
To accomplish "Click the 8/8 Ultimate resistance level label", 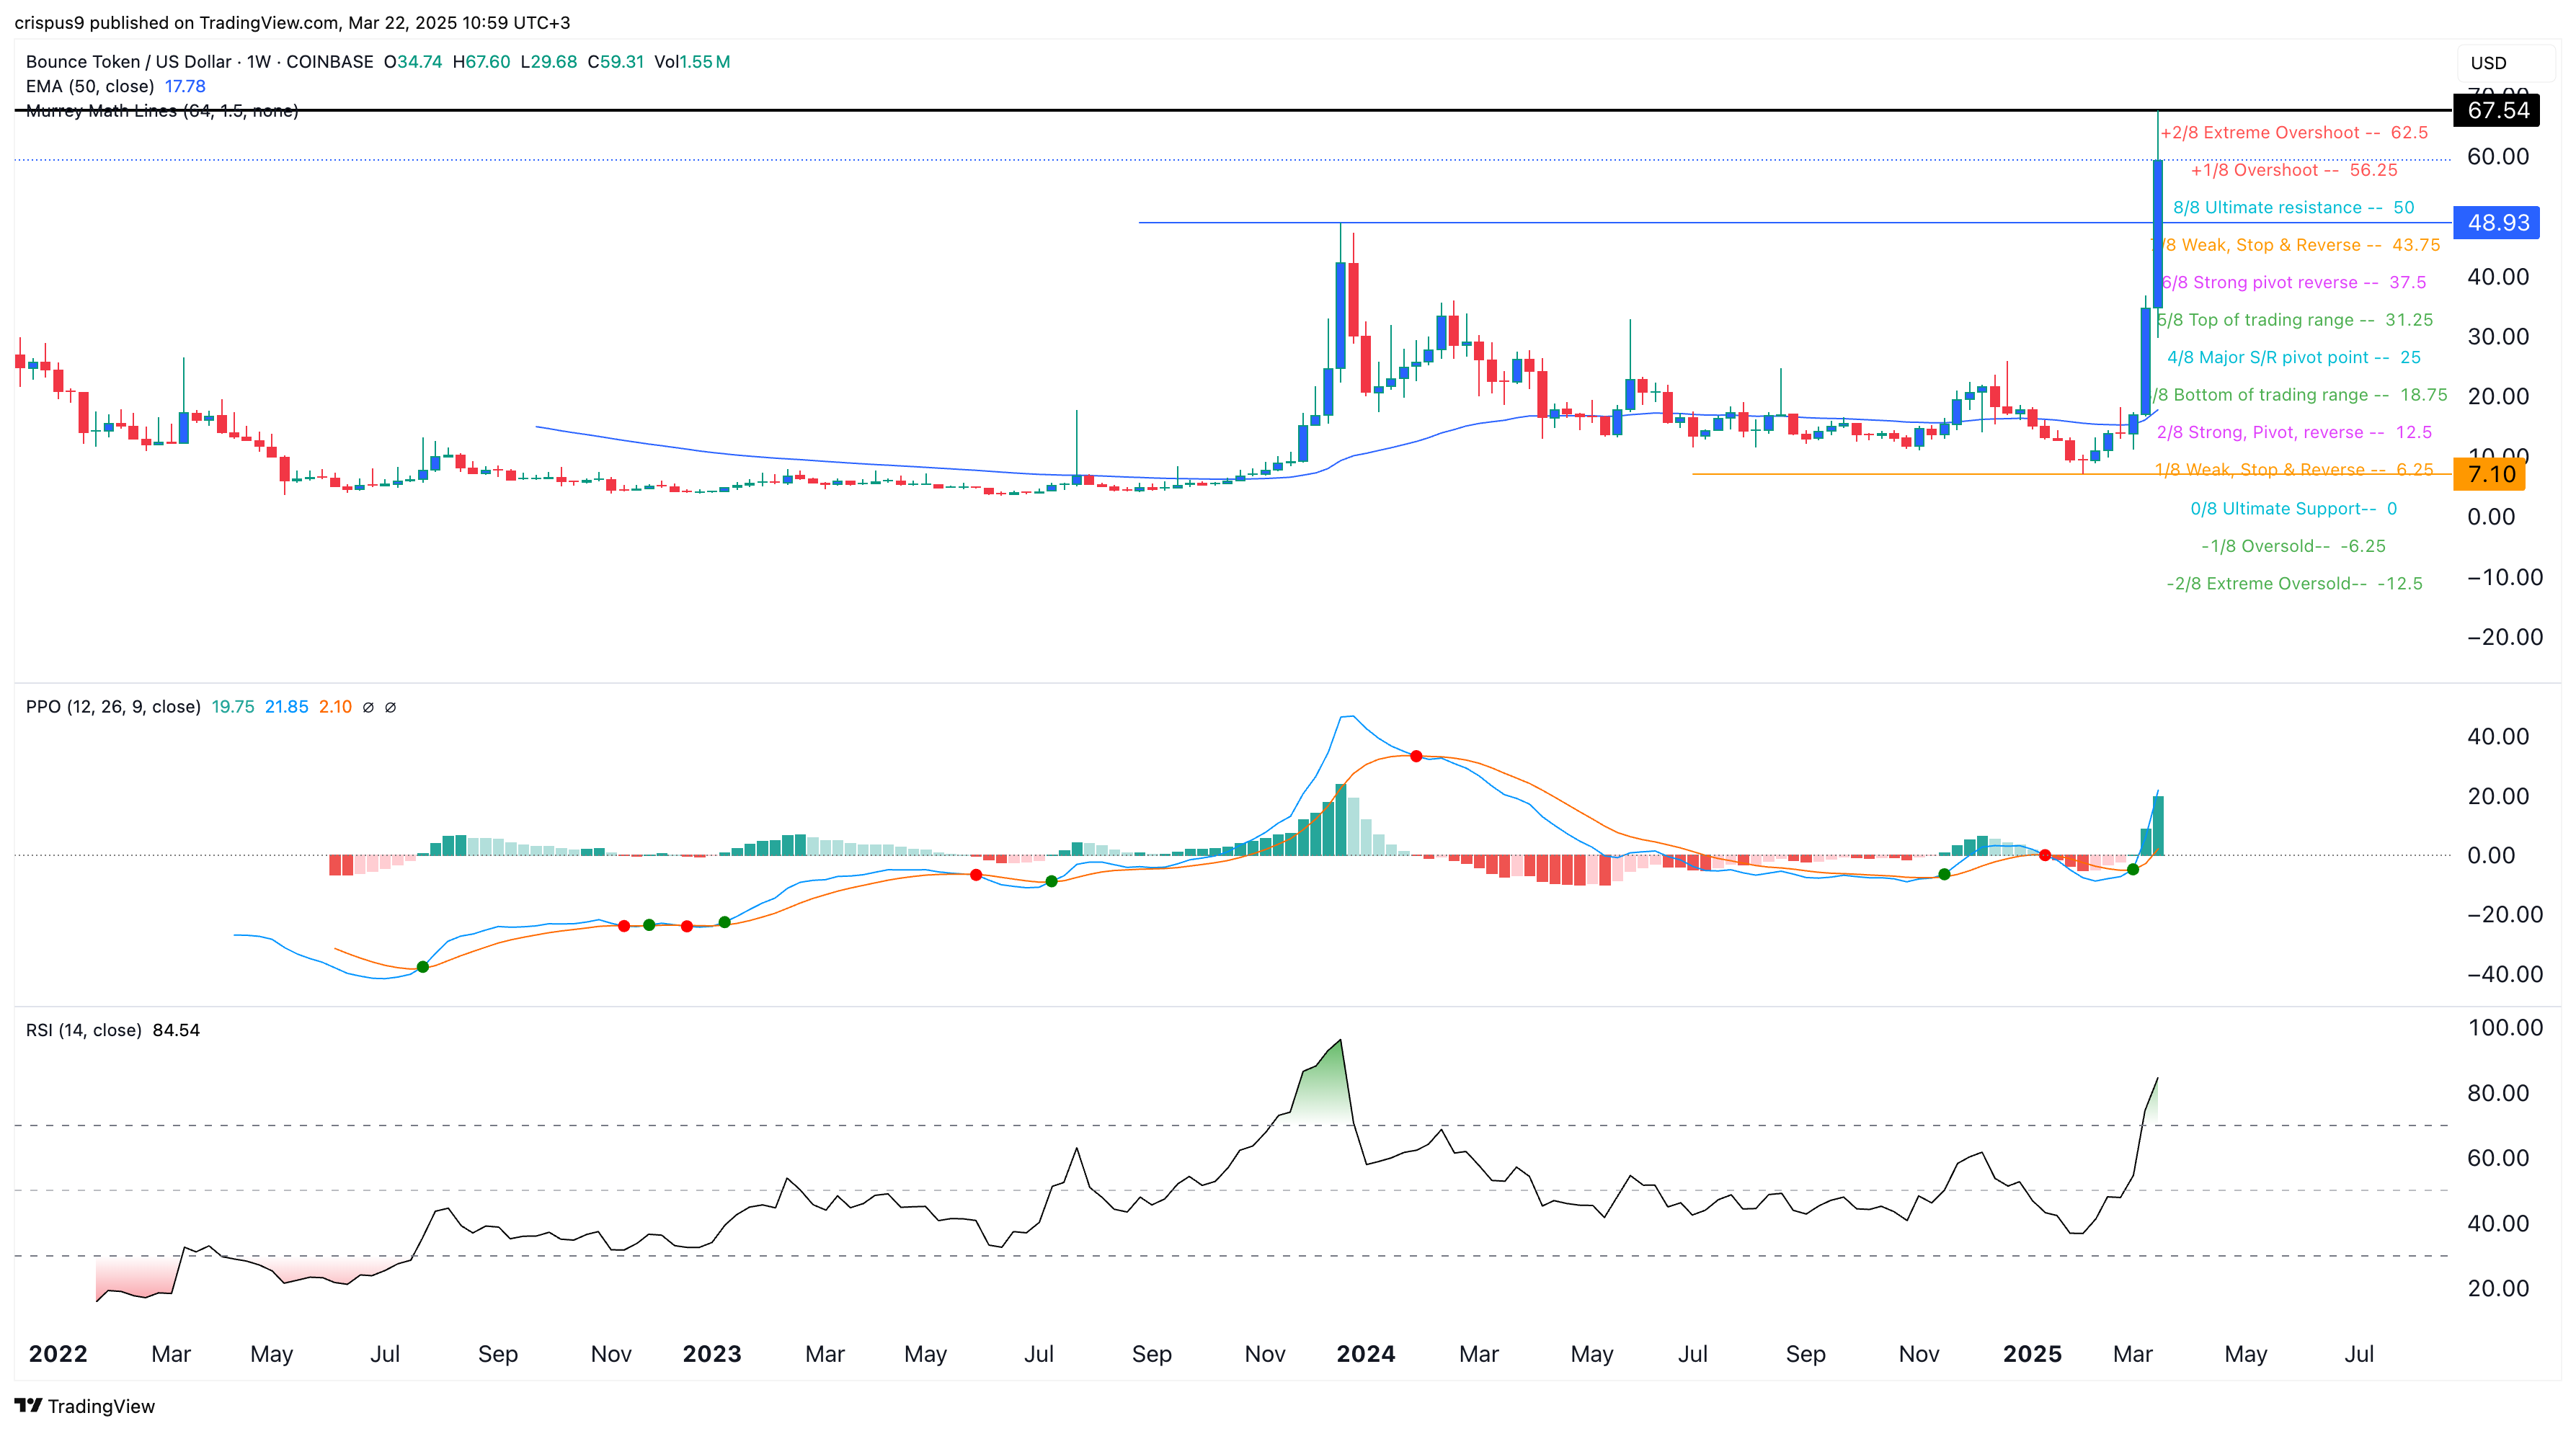I will 2293,207.
